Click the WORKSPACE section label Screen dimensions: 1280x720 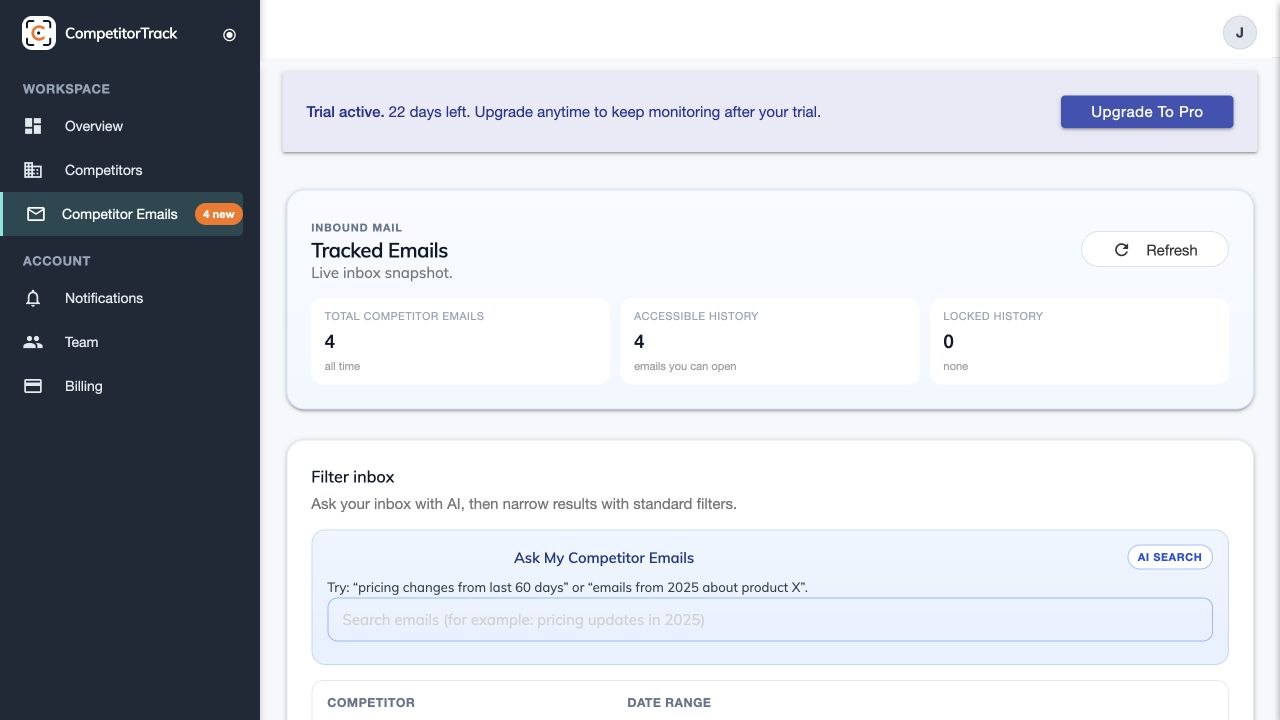click(66, 89)
